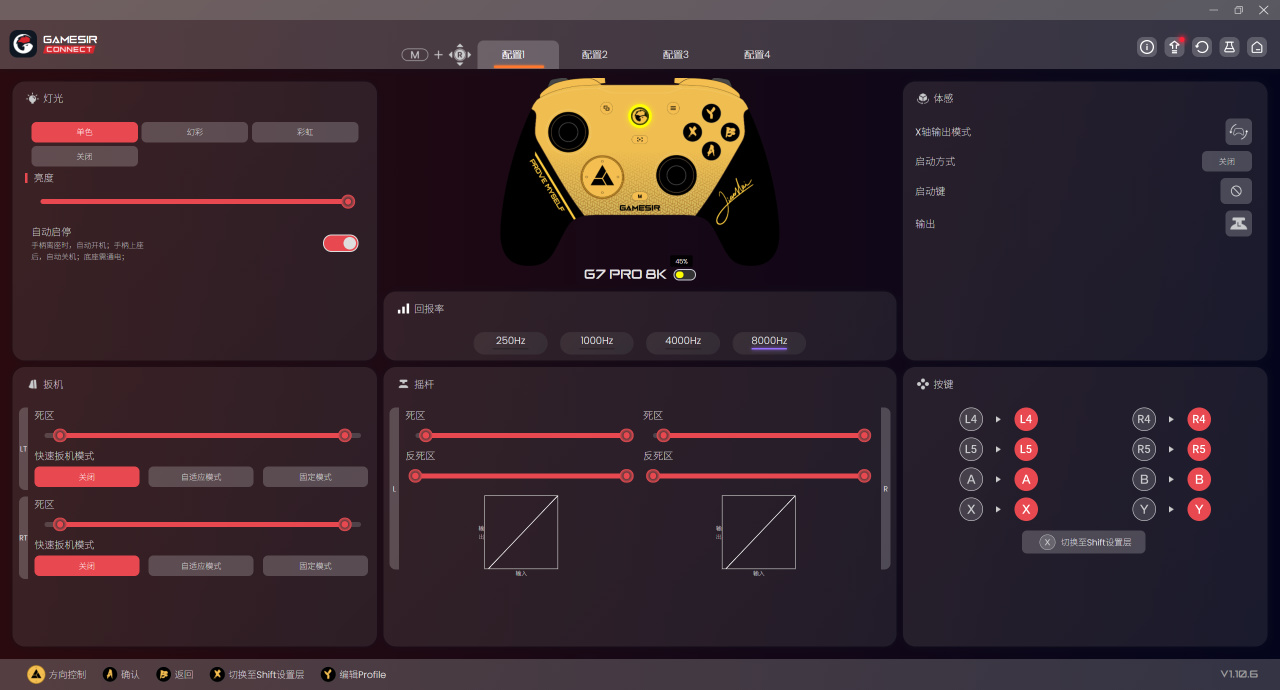1280x690 pixels.
Task: Click the red B mapped button
Action: click(x=1199, y=480)
